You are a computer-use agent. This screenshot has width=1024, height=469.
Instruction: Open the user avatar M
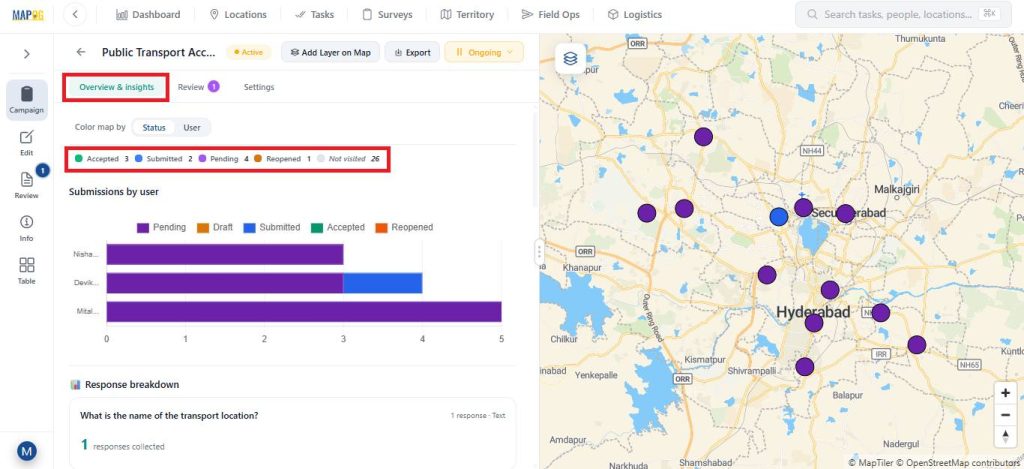[27, 450]
